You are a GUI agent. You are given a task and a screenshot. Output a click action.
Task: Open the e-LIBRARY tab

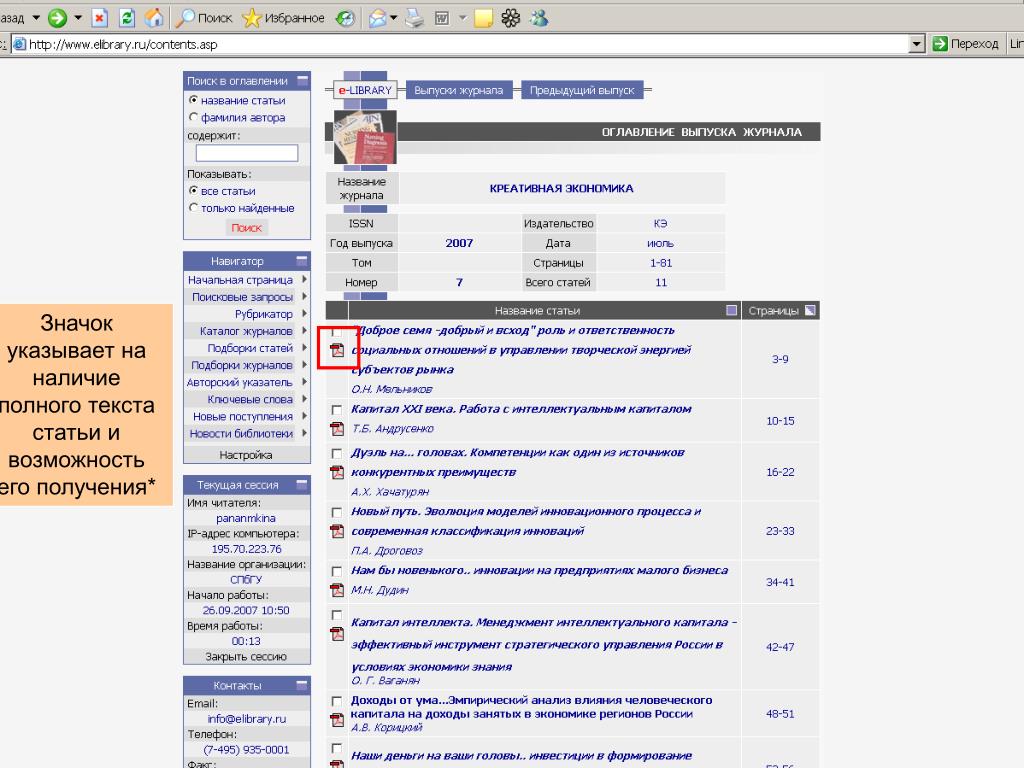pyautogui.click(x=364, y=90)
